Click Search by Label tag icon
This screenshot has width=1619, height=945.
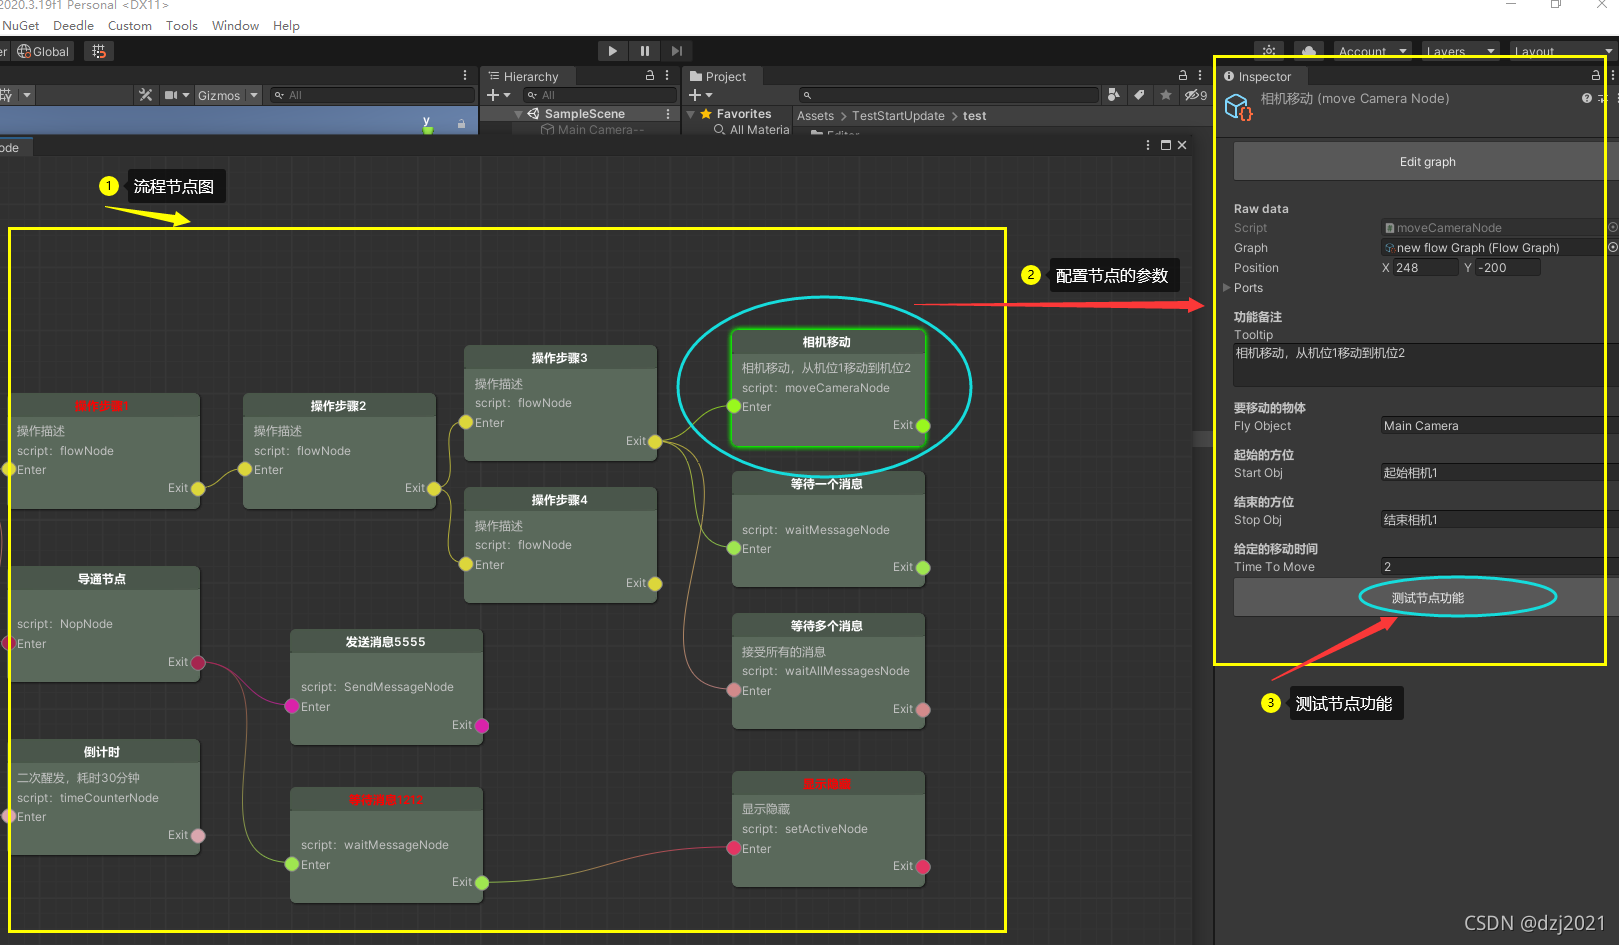point(1139,95)
